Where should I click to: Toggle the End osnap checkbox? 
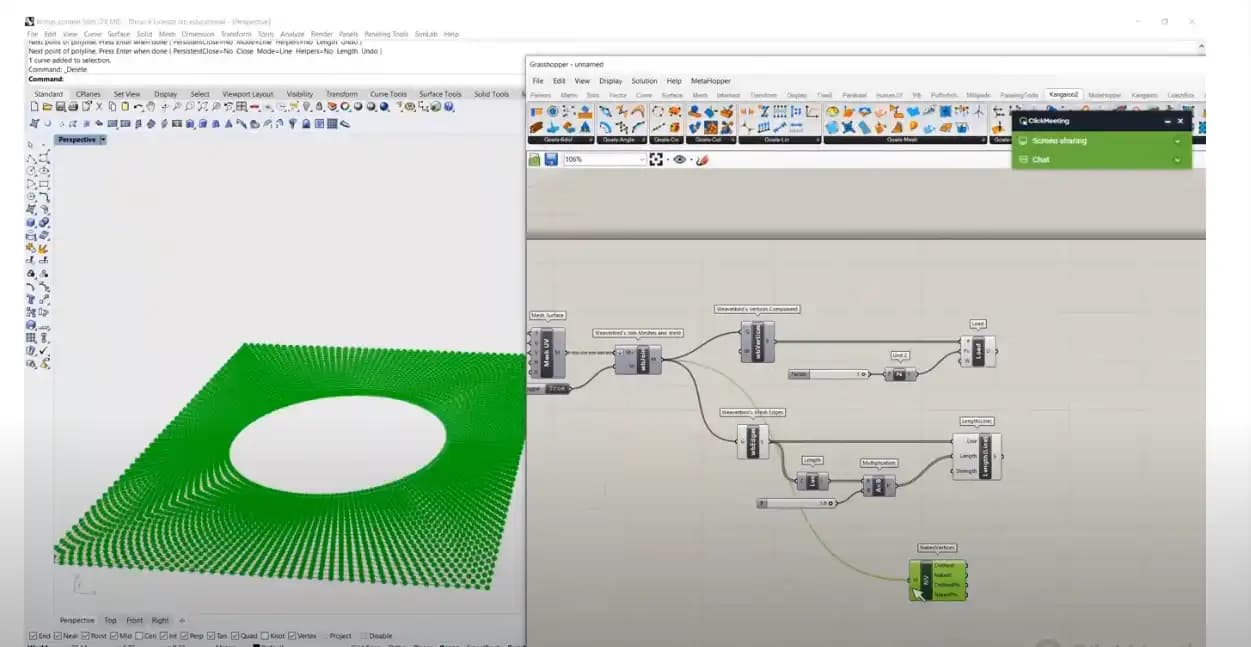coord(34,636)
